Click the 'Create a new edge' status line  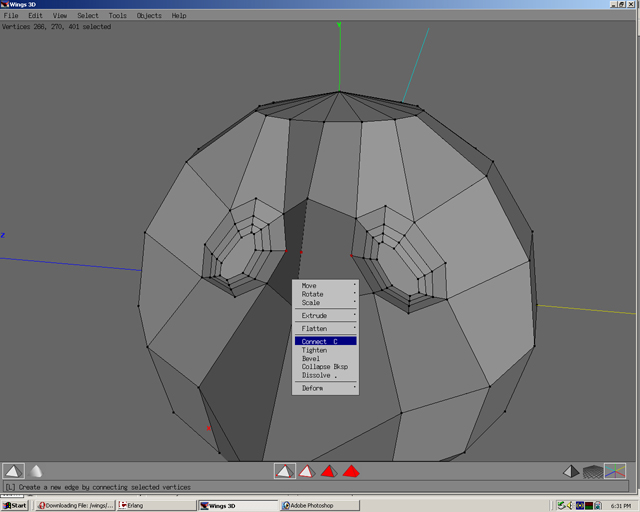(98, 487)
